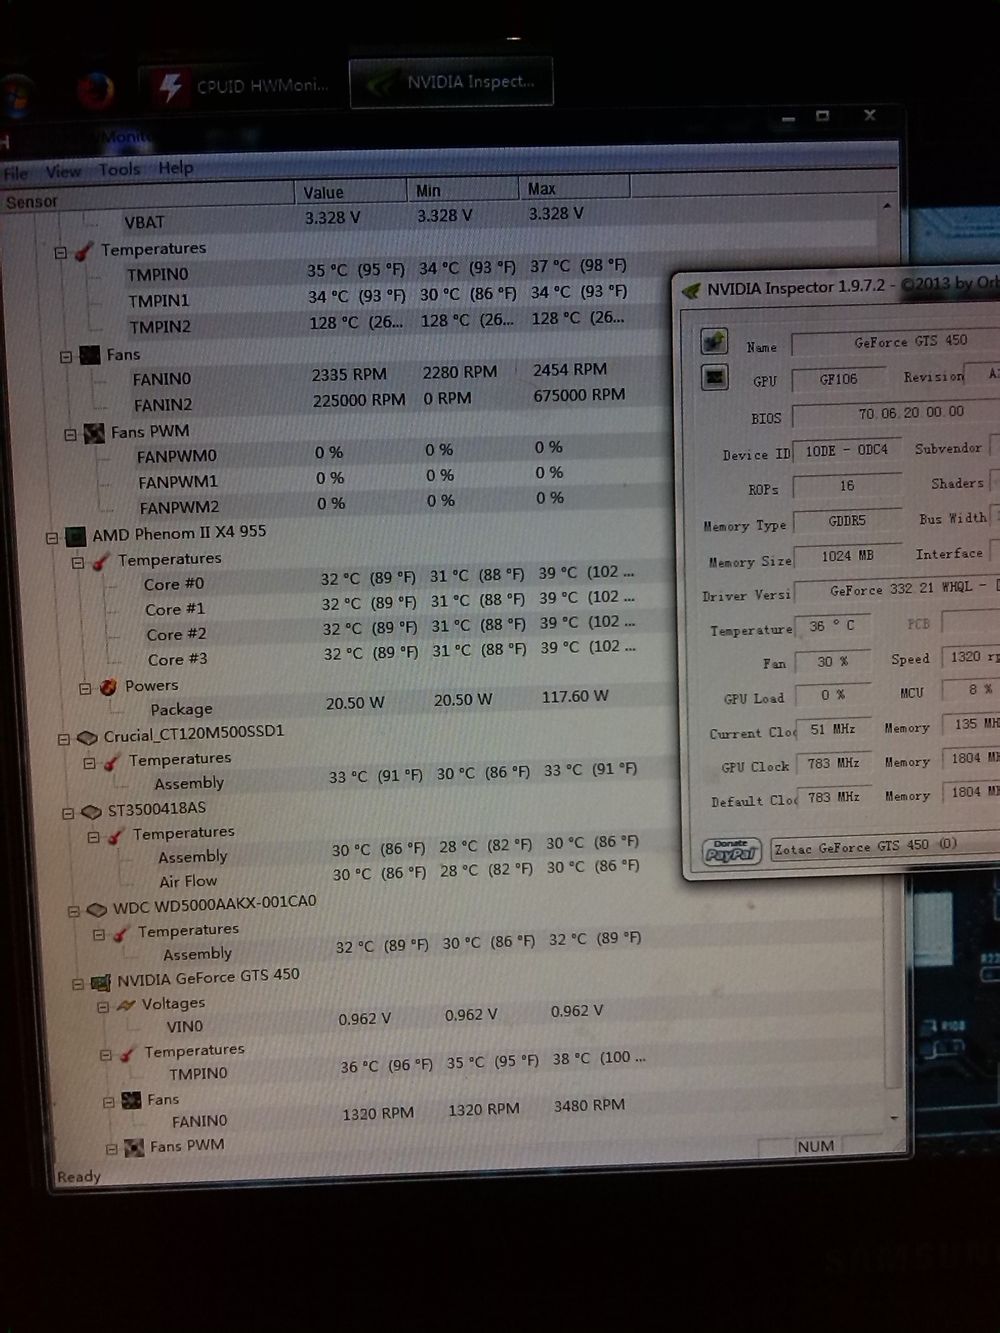Switch to CPUID HWMonitor taskbar button

242,86
